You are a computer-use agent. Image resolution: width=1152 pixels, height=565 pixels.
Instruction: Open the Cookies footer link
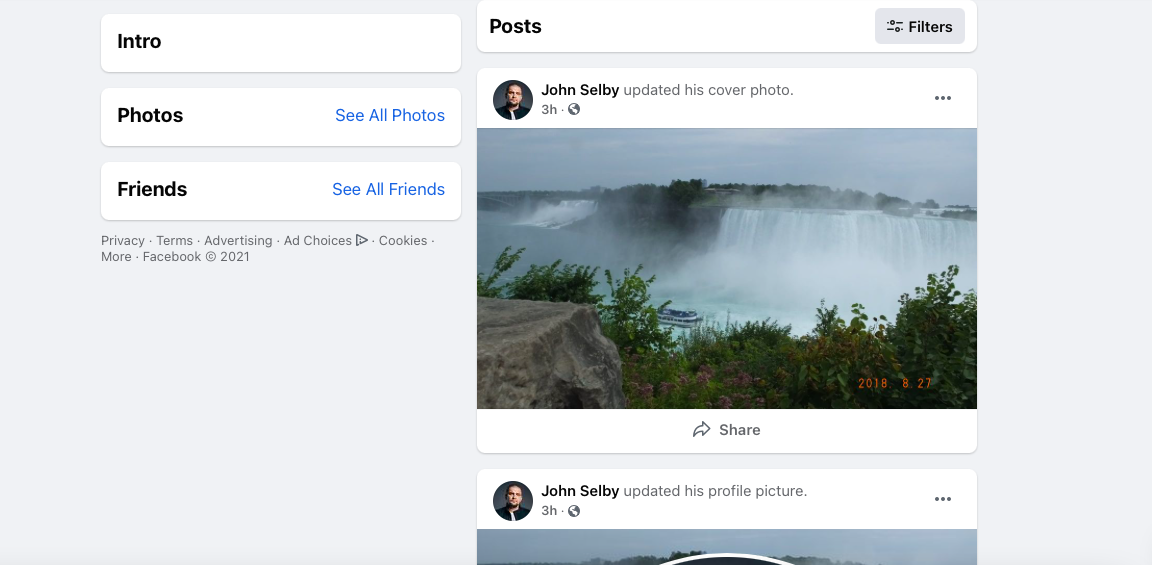[403, 241]
